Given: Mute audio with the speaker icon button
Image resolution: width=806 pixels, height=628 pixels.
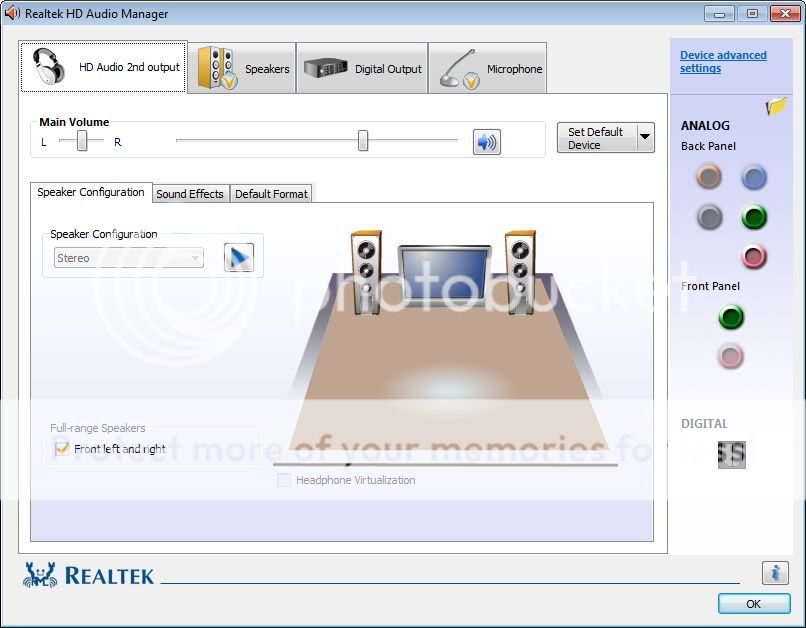Looking at the screenshot, I should pos(486,142).
